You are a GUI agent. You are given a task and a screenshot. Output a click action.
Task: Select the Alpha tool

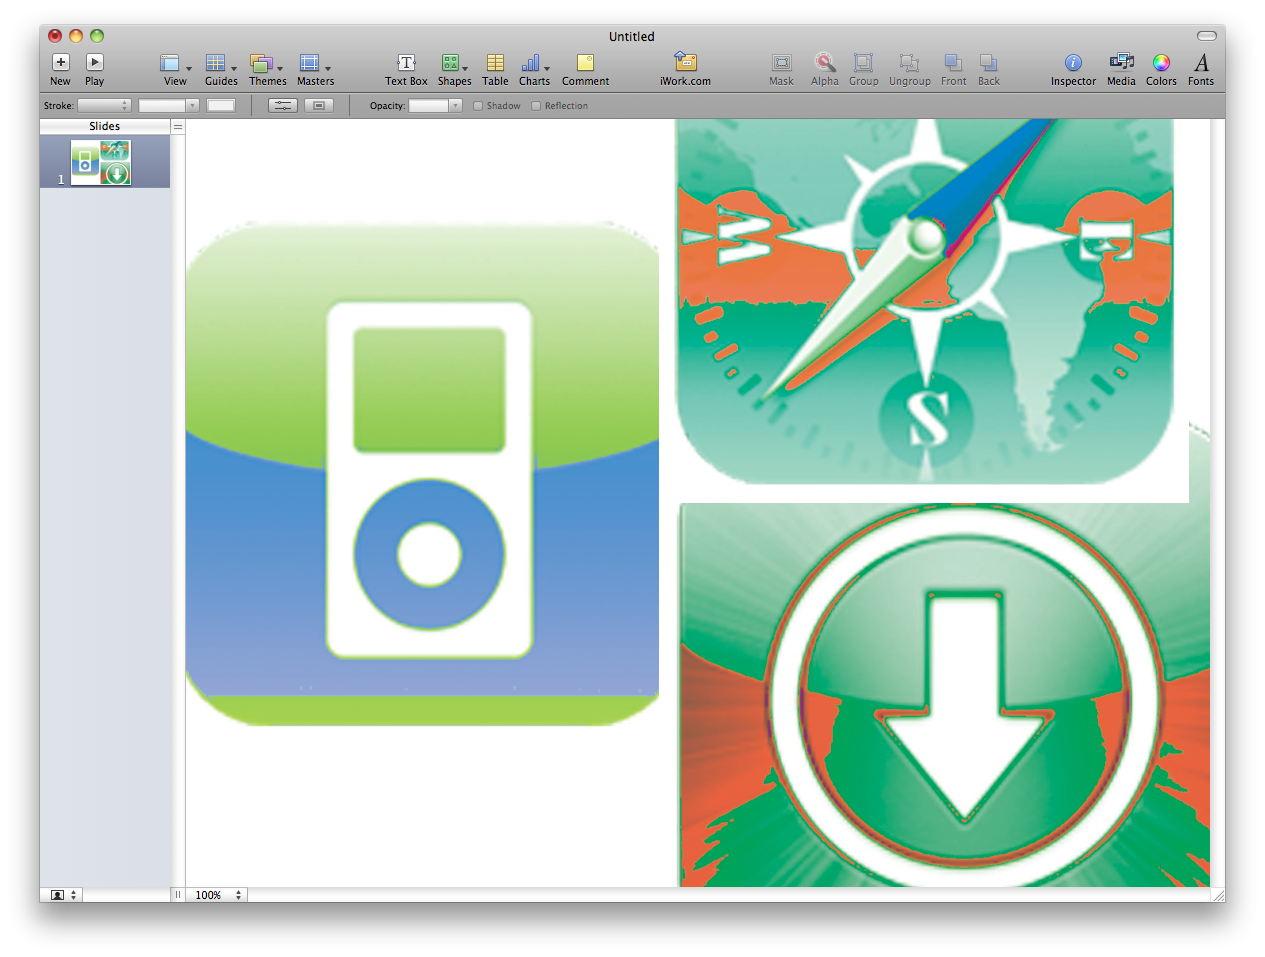(824, 69)
